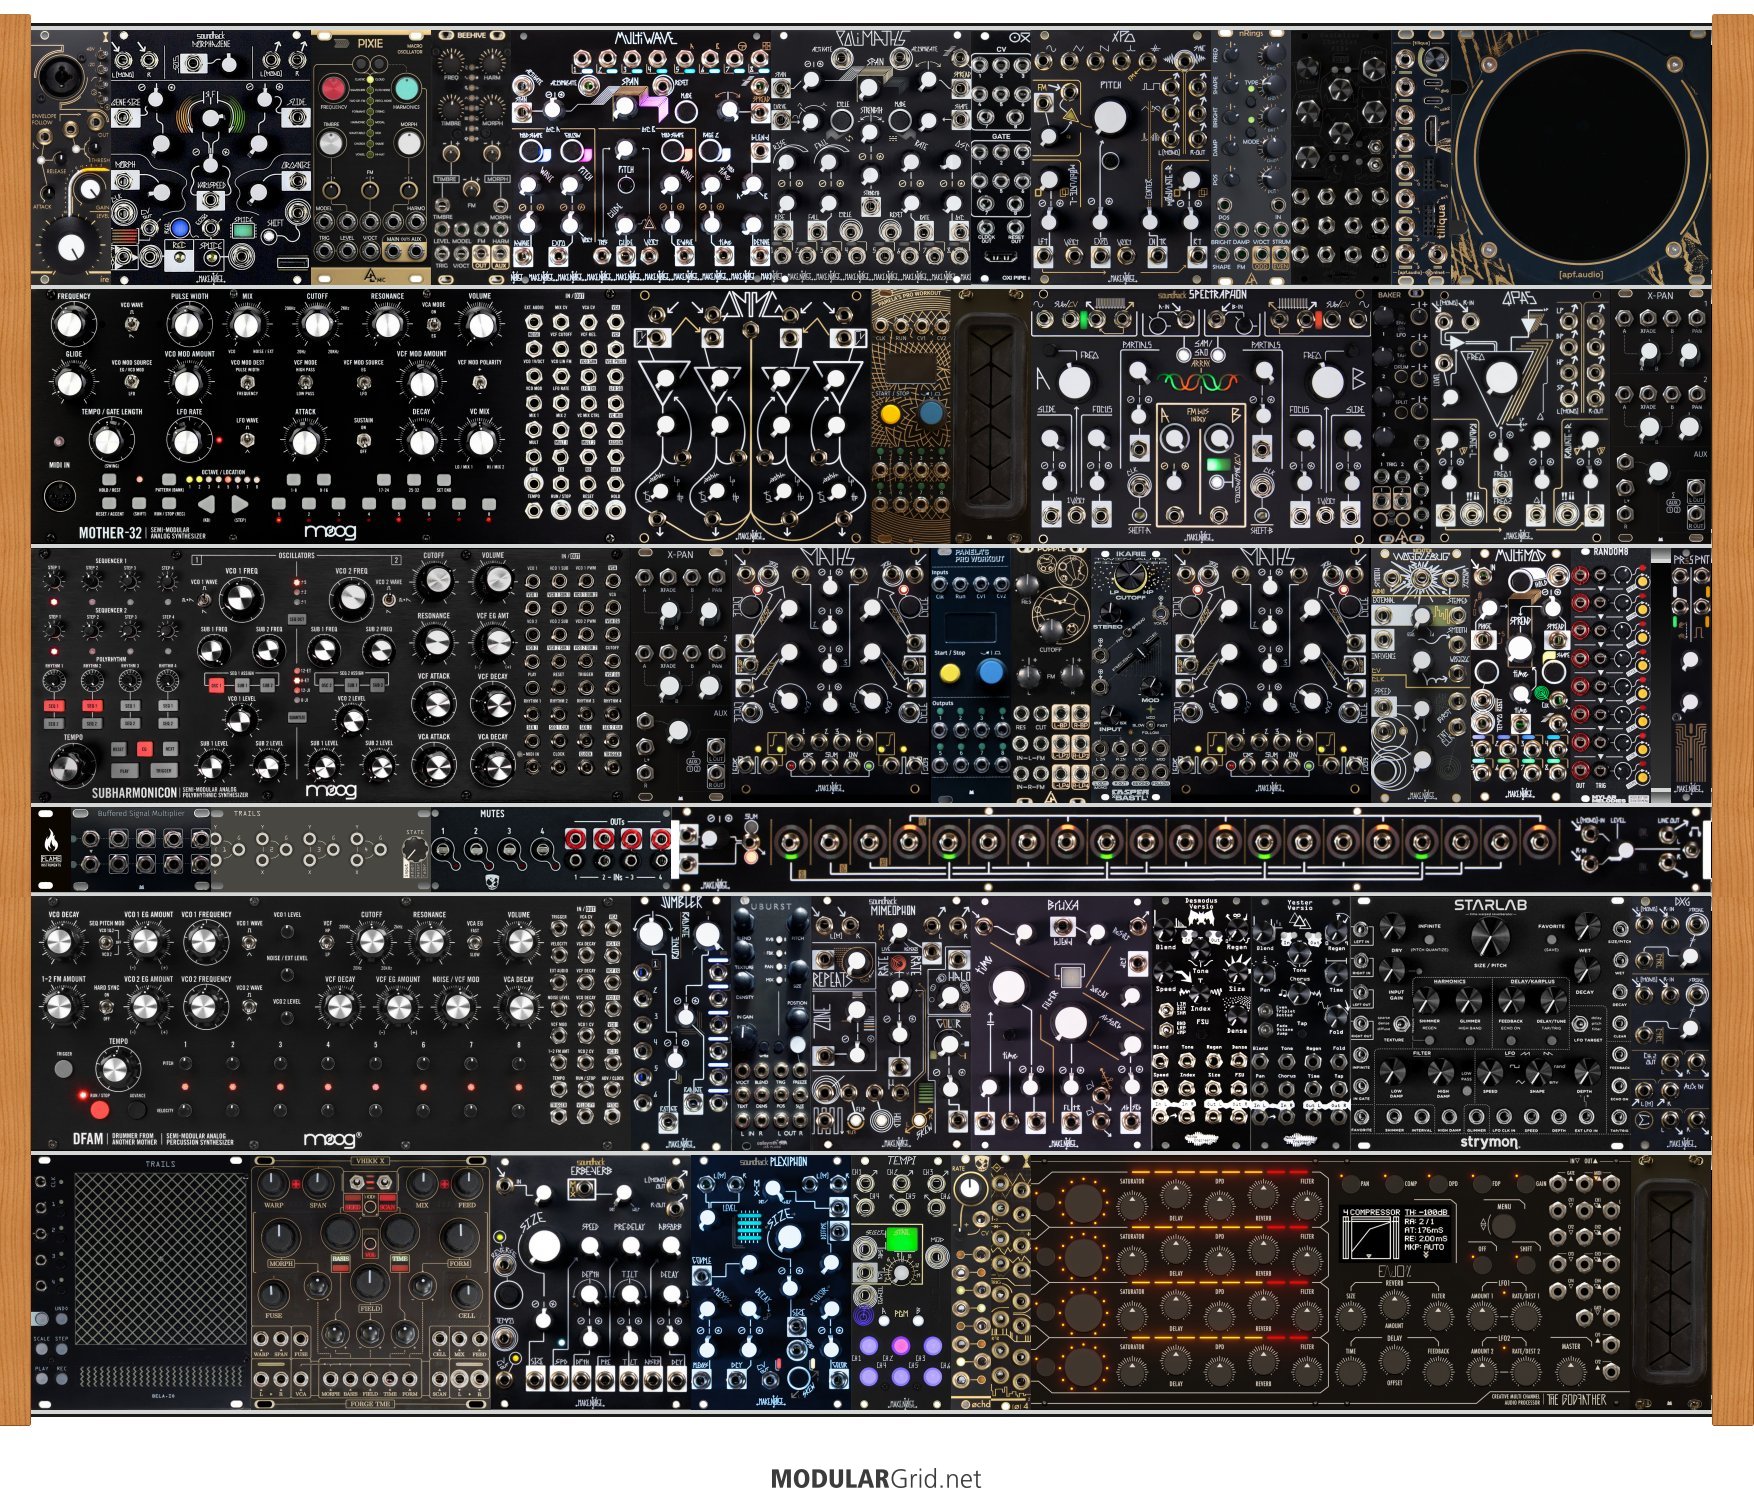The width and height of the screenshot is (1754, 1500).
Task: Click the VCF Attack knob on Subharmonicon
Action: pyautogui.click(x=434, y=704)
